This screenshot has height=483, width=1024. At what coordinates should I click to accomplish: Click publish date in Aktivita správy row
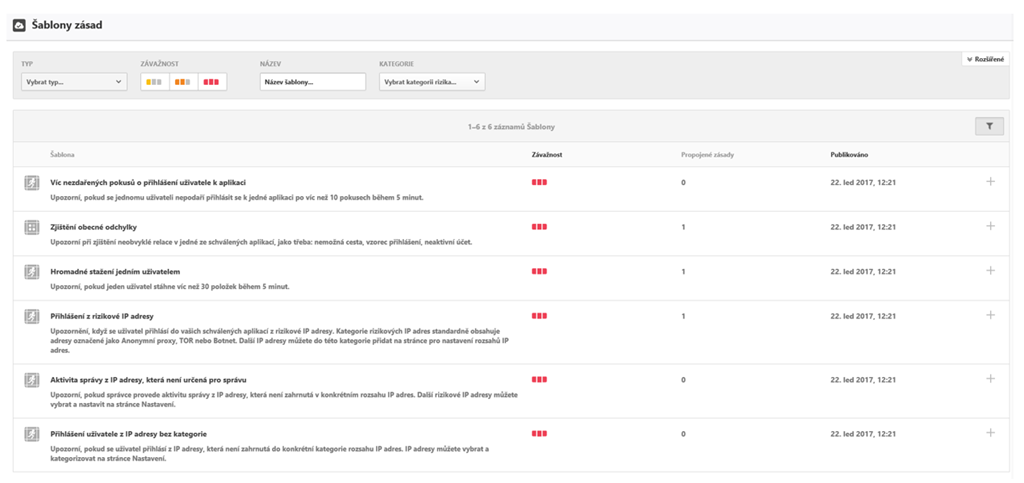[863, 379]
